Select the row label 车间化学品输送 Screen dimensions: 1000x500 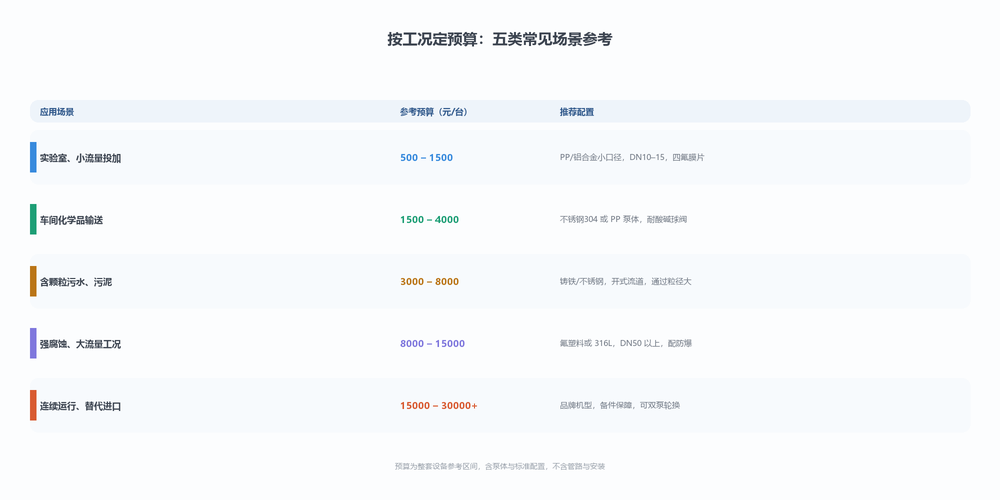point(71,220)
